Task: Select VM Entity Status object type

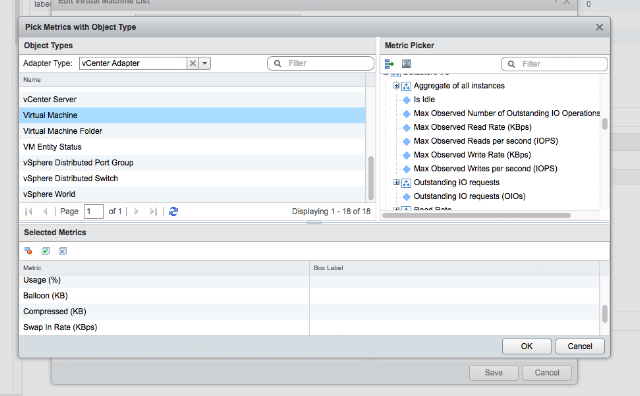Action: coord(192,147)
